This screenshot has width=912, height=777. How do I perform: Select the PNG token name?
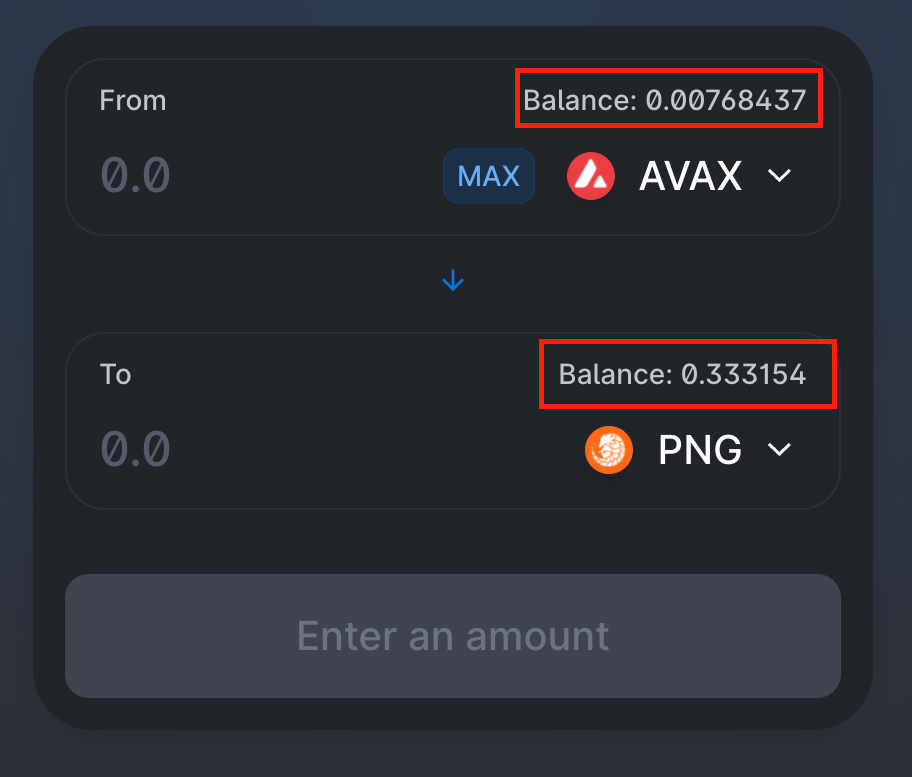click(699, 450)
